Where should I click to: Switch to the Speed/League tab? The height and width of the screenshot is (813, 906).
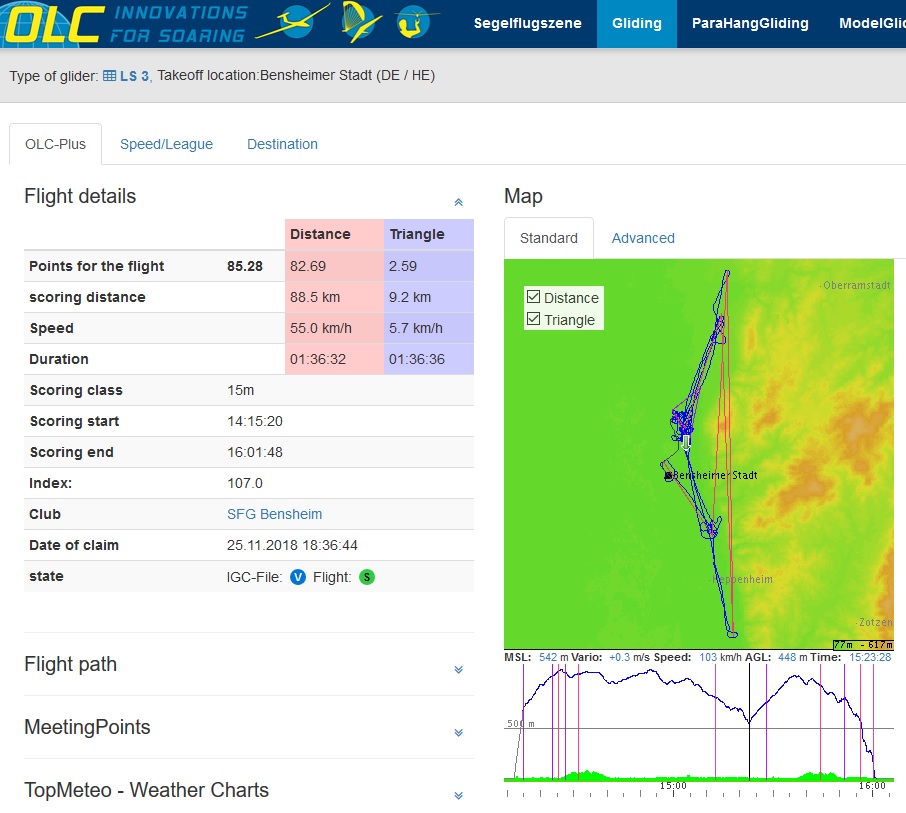(166, 144)
